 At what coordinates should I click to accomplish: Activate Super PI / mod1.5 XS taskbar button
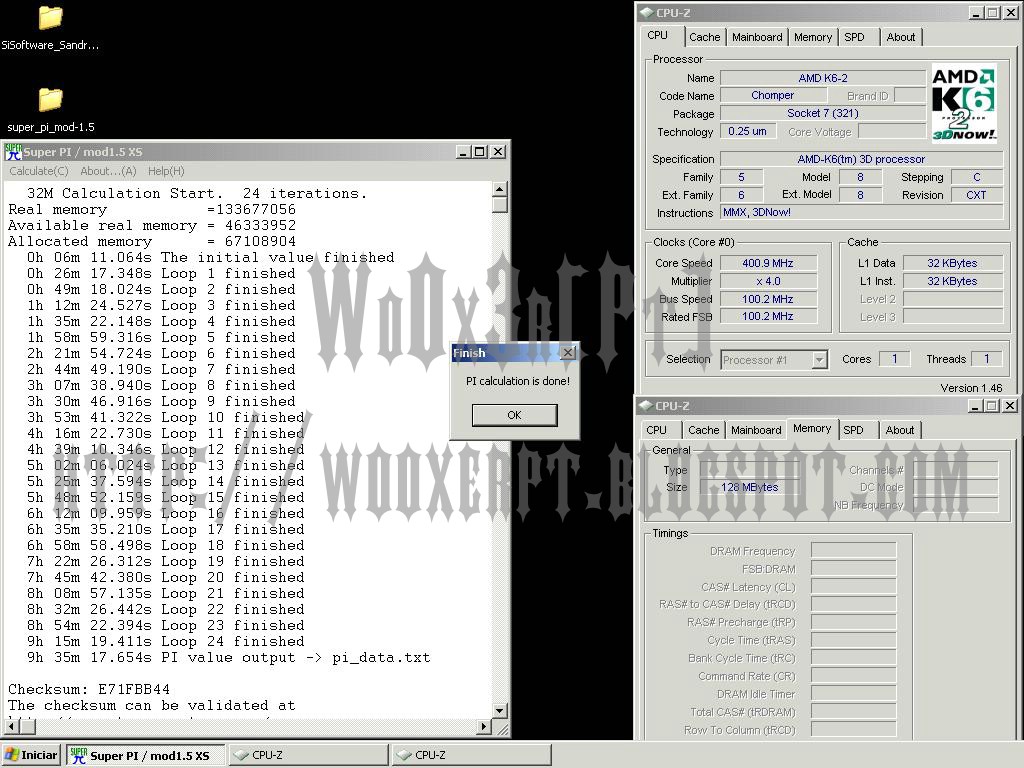pyautogui.click(x=145, y=755)
